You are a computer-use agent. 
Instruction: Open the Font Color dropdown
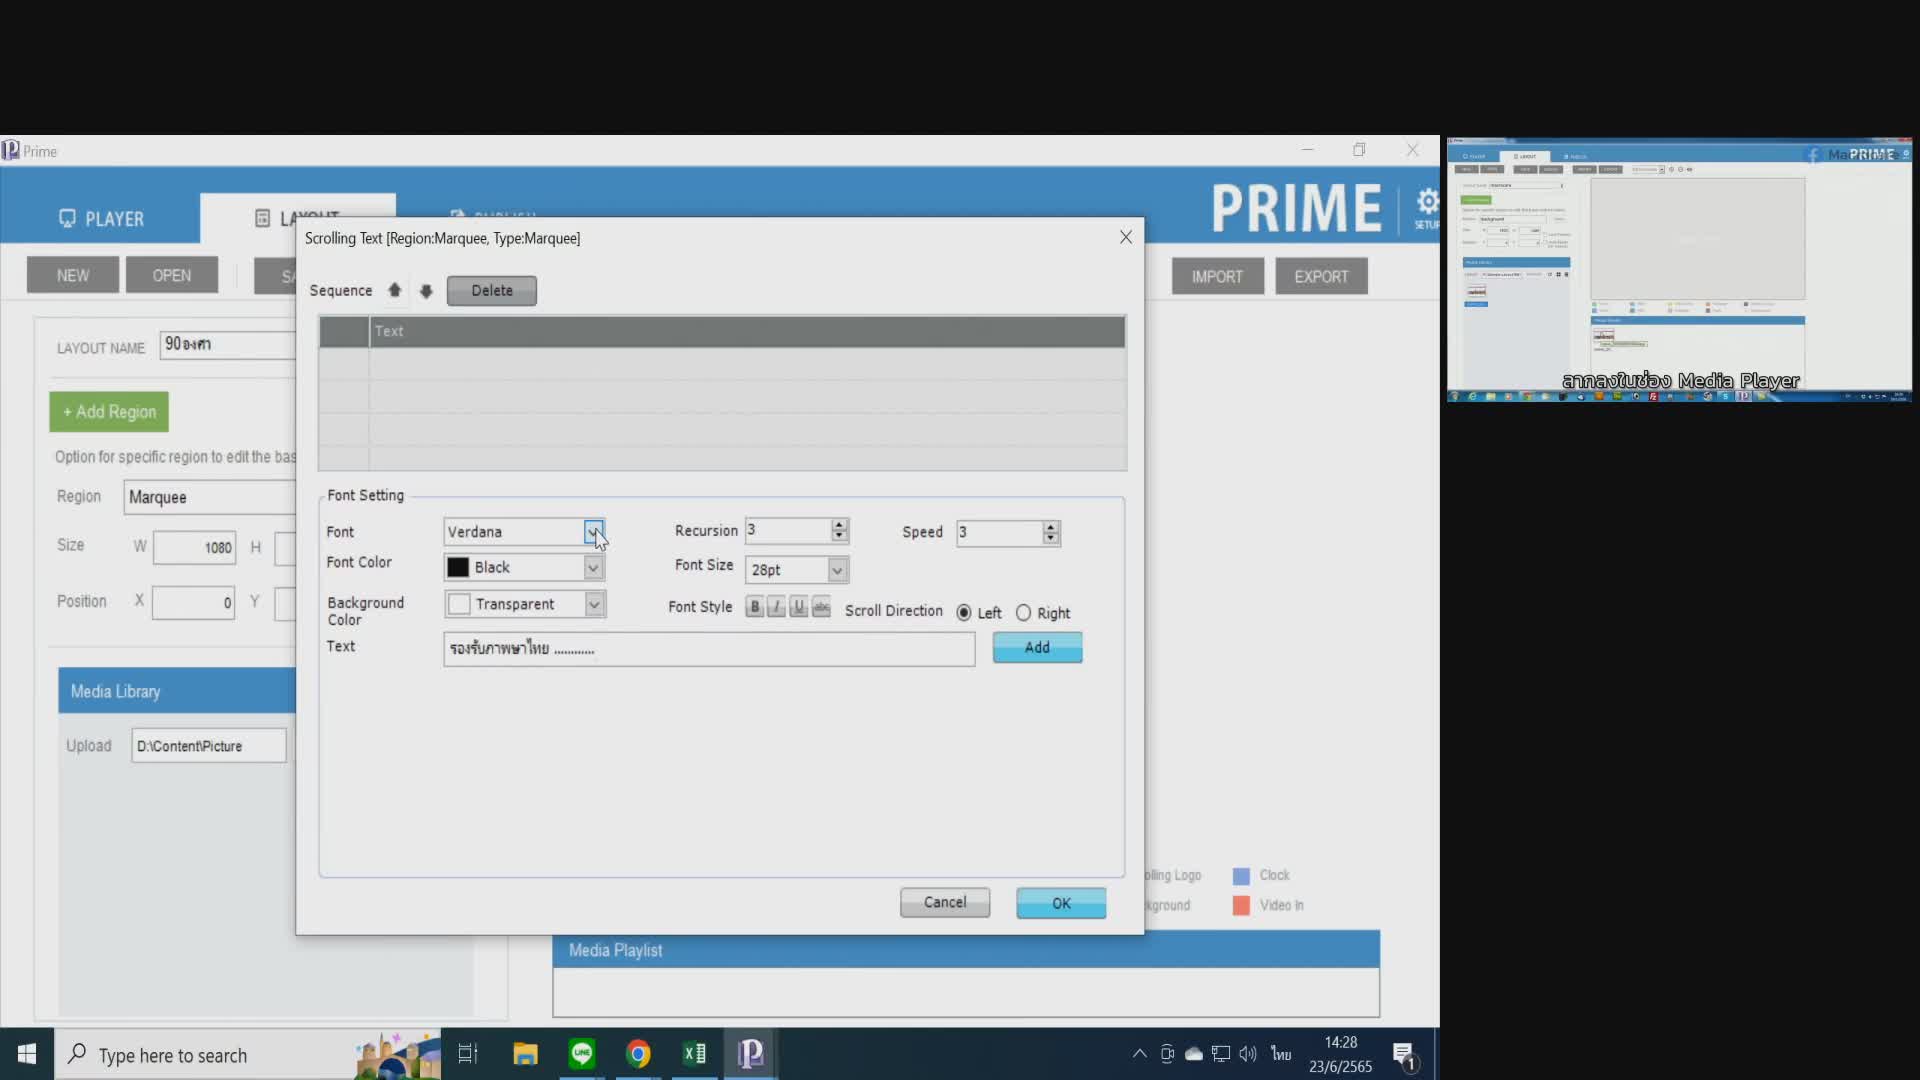(593, 568)
